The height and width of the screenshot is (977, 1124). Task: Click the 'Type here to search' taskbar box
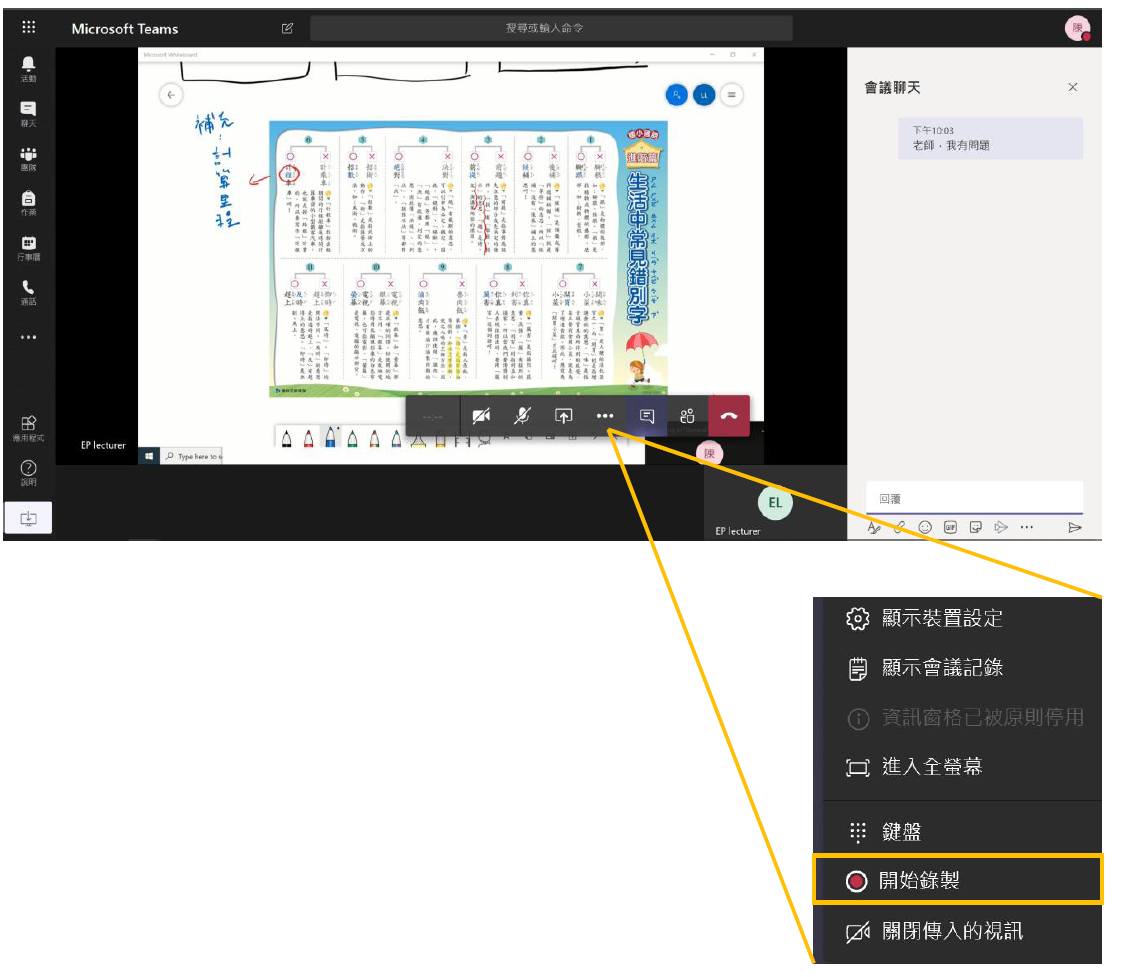point(192,456)
